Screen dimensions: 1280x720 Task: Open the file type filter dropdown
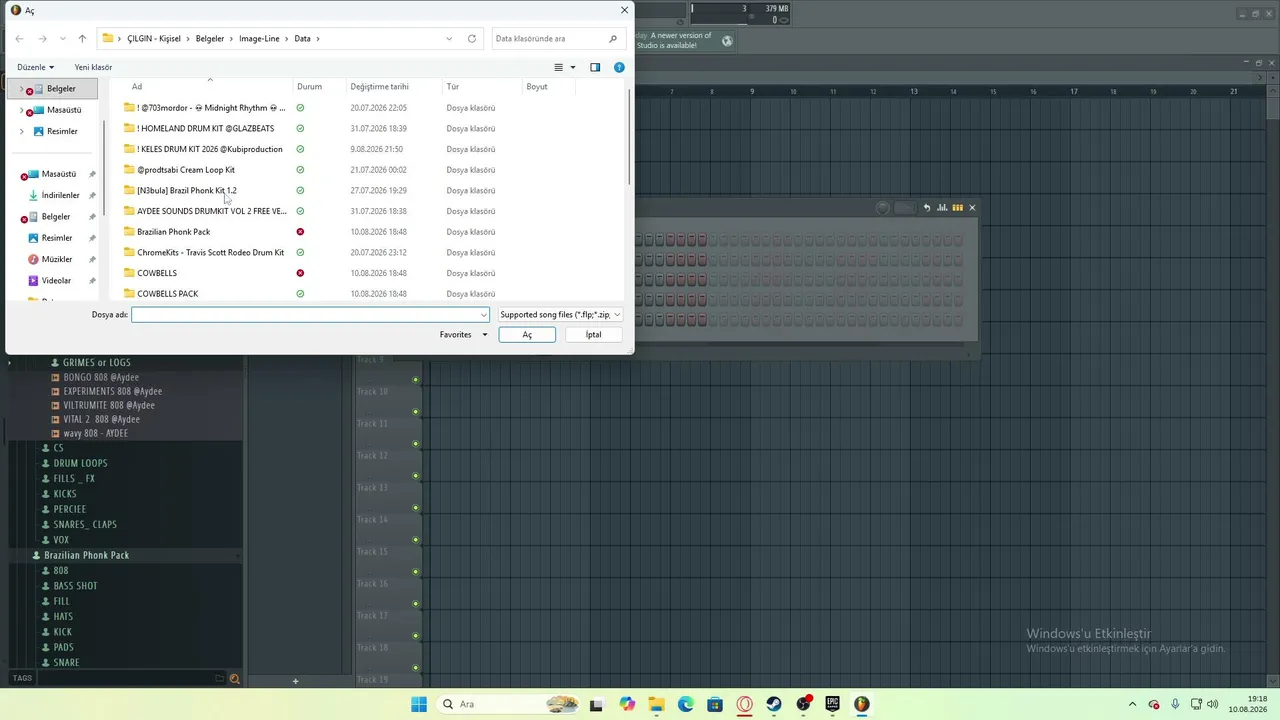560,314
